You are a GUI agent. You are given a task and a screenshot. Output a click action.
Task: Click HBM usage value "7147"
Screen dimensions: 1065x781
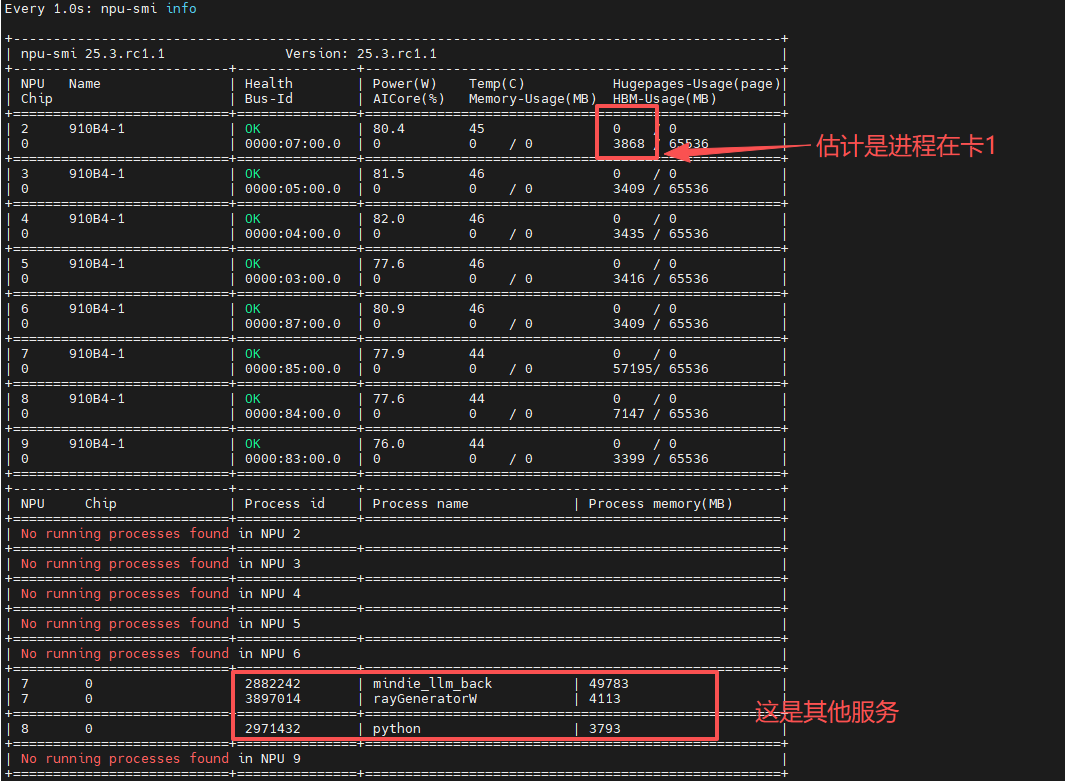pyautogui.click(x=628, y=414)
